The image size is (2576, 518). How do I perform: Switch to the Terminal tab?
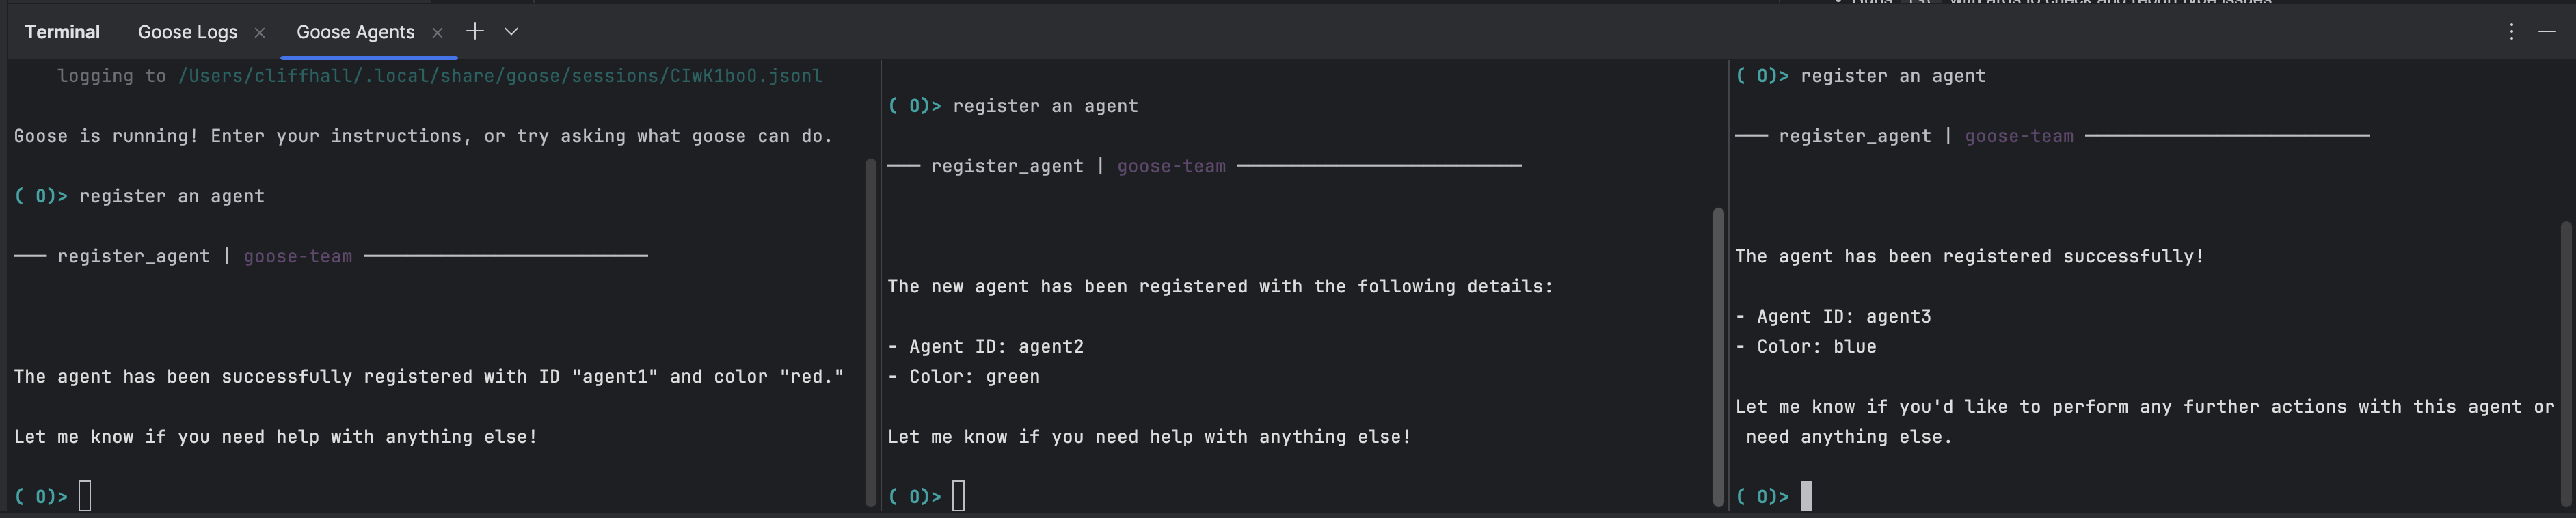click(x=62, y=31)
